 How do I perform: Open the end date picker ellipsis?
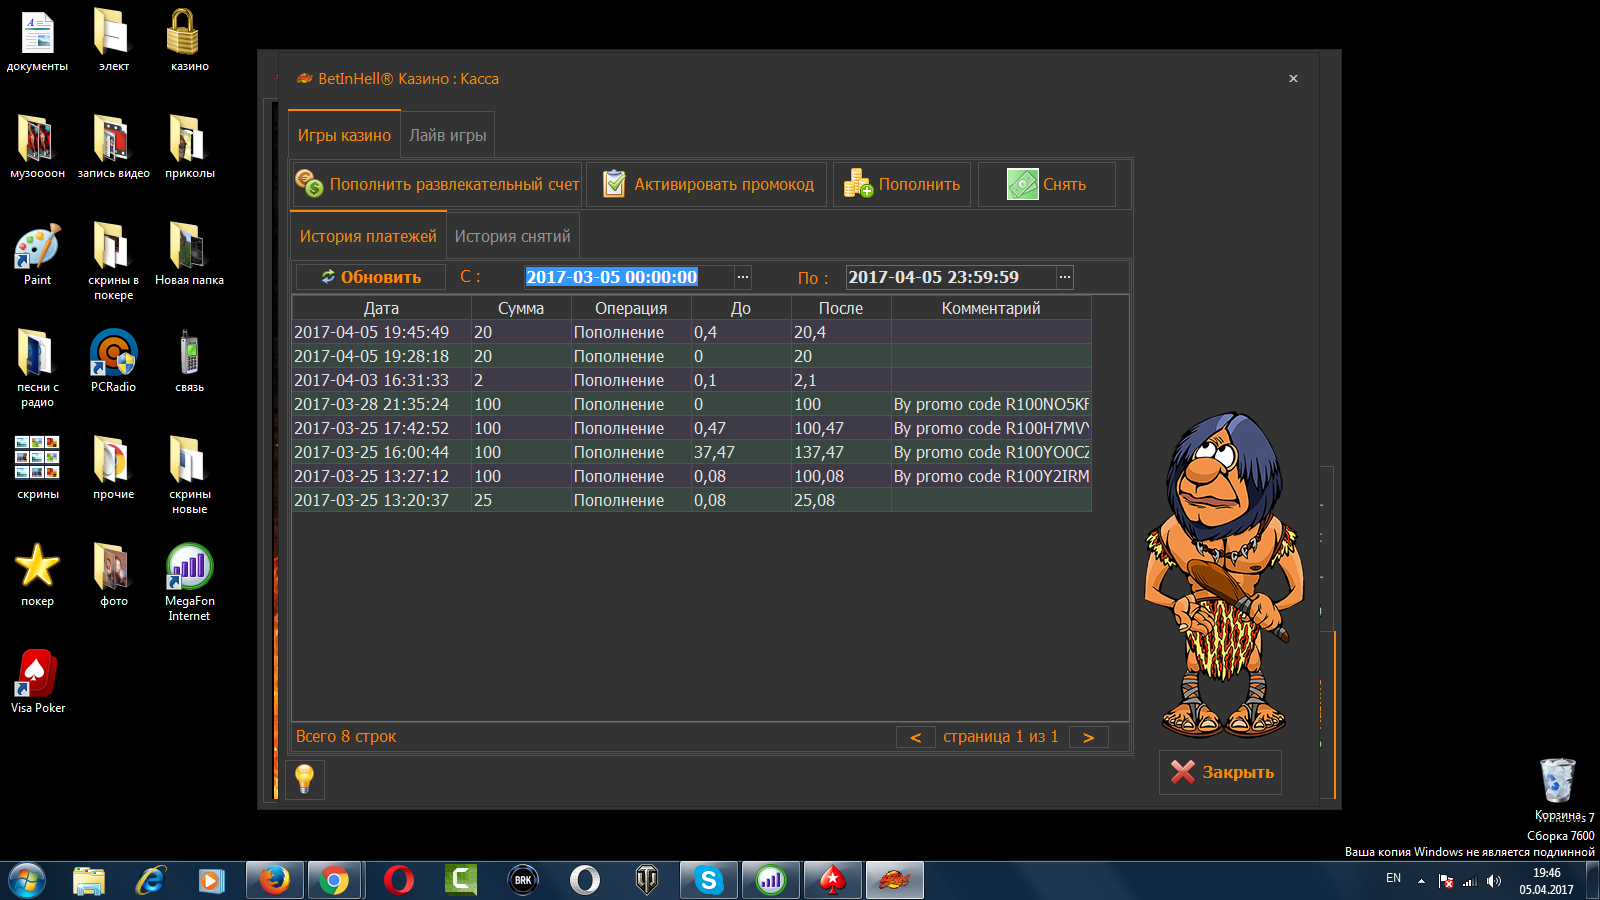[x=1065, y=277]
